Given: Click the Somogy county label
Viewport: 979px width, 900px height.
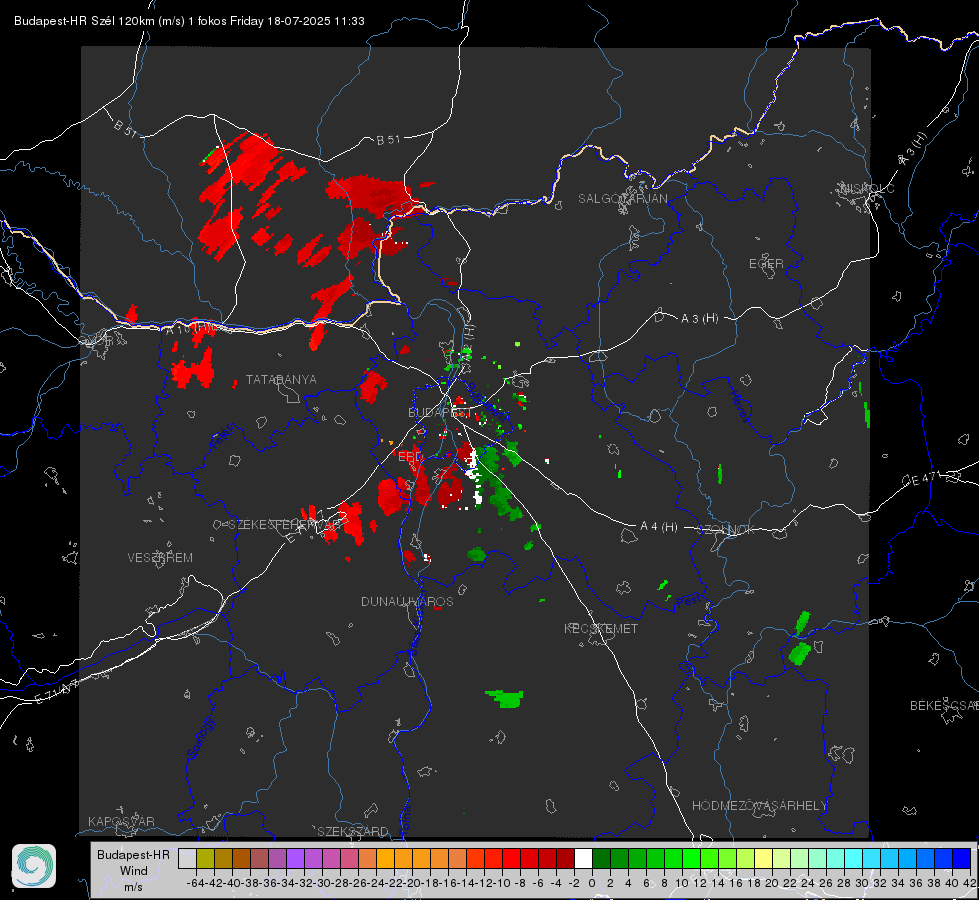Looking at the screenshot, I should pyautogui.click(x=200, y=738).
